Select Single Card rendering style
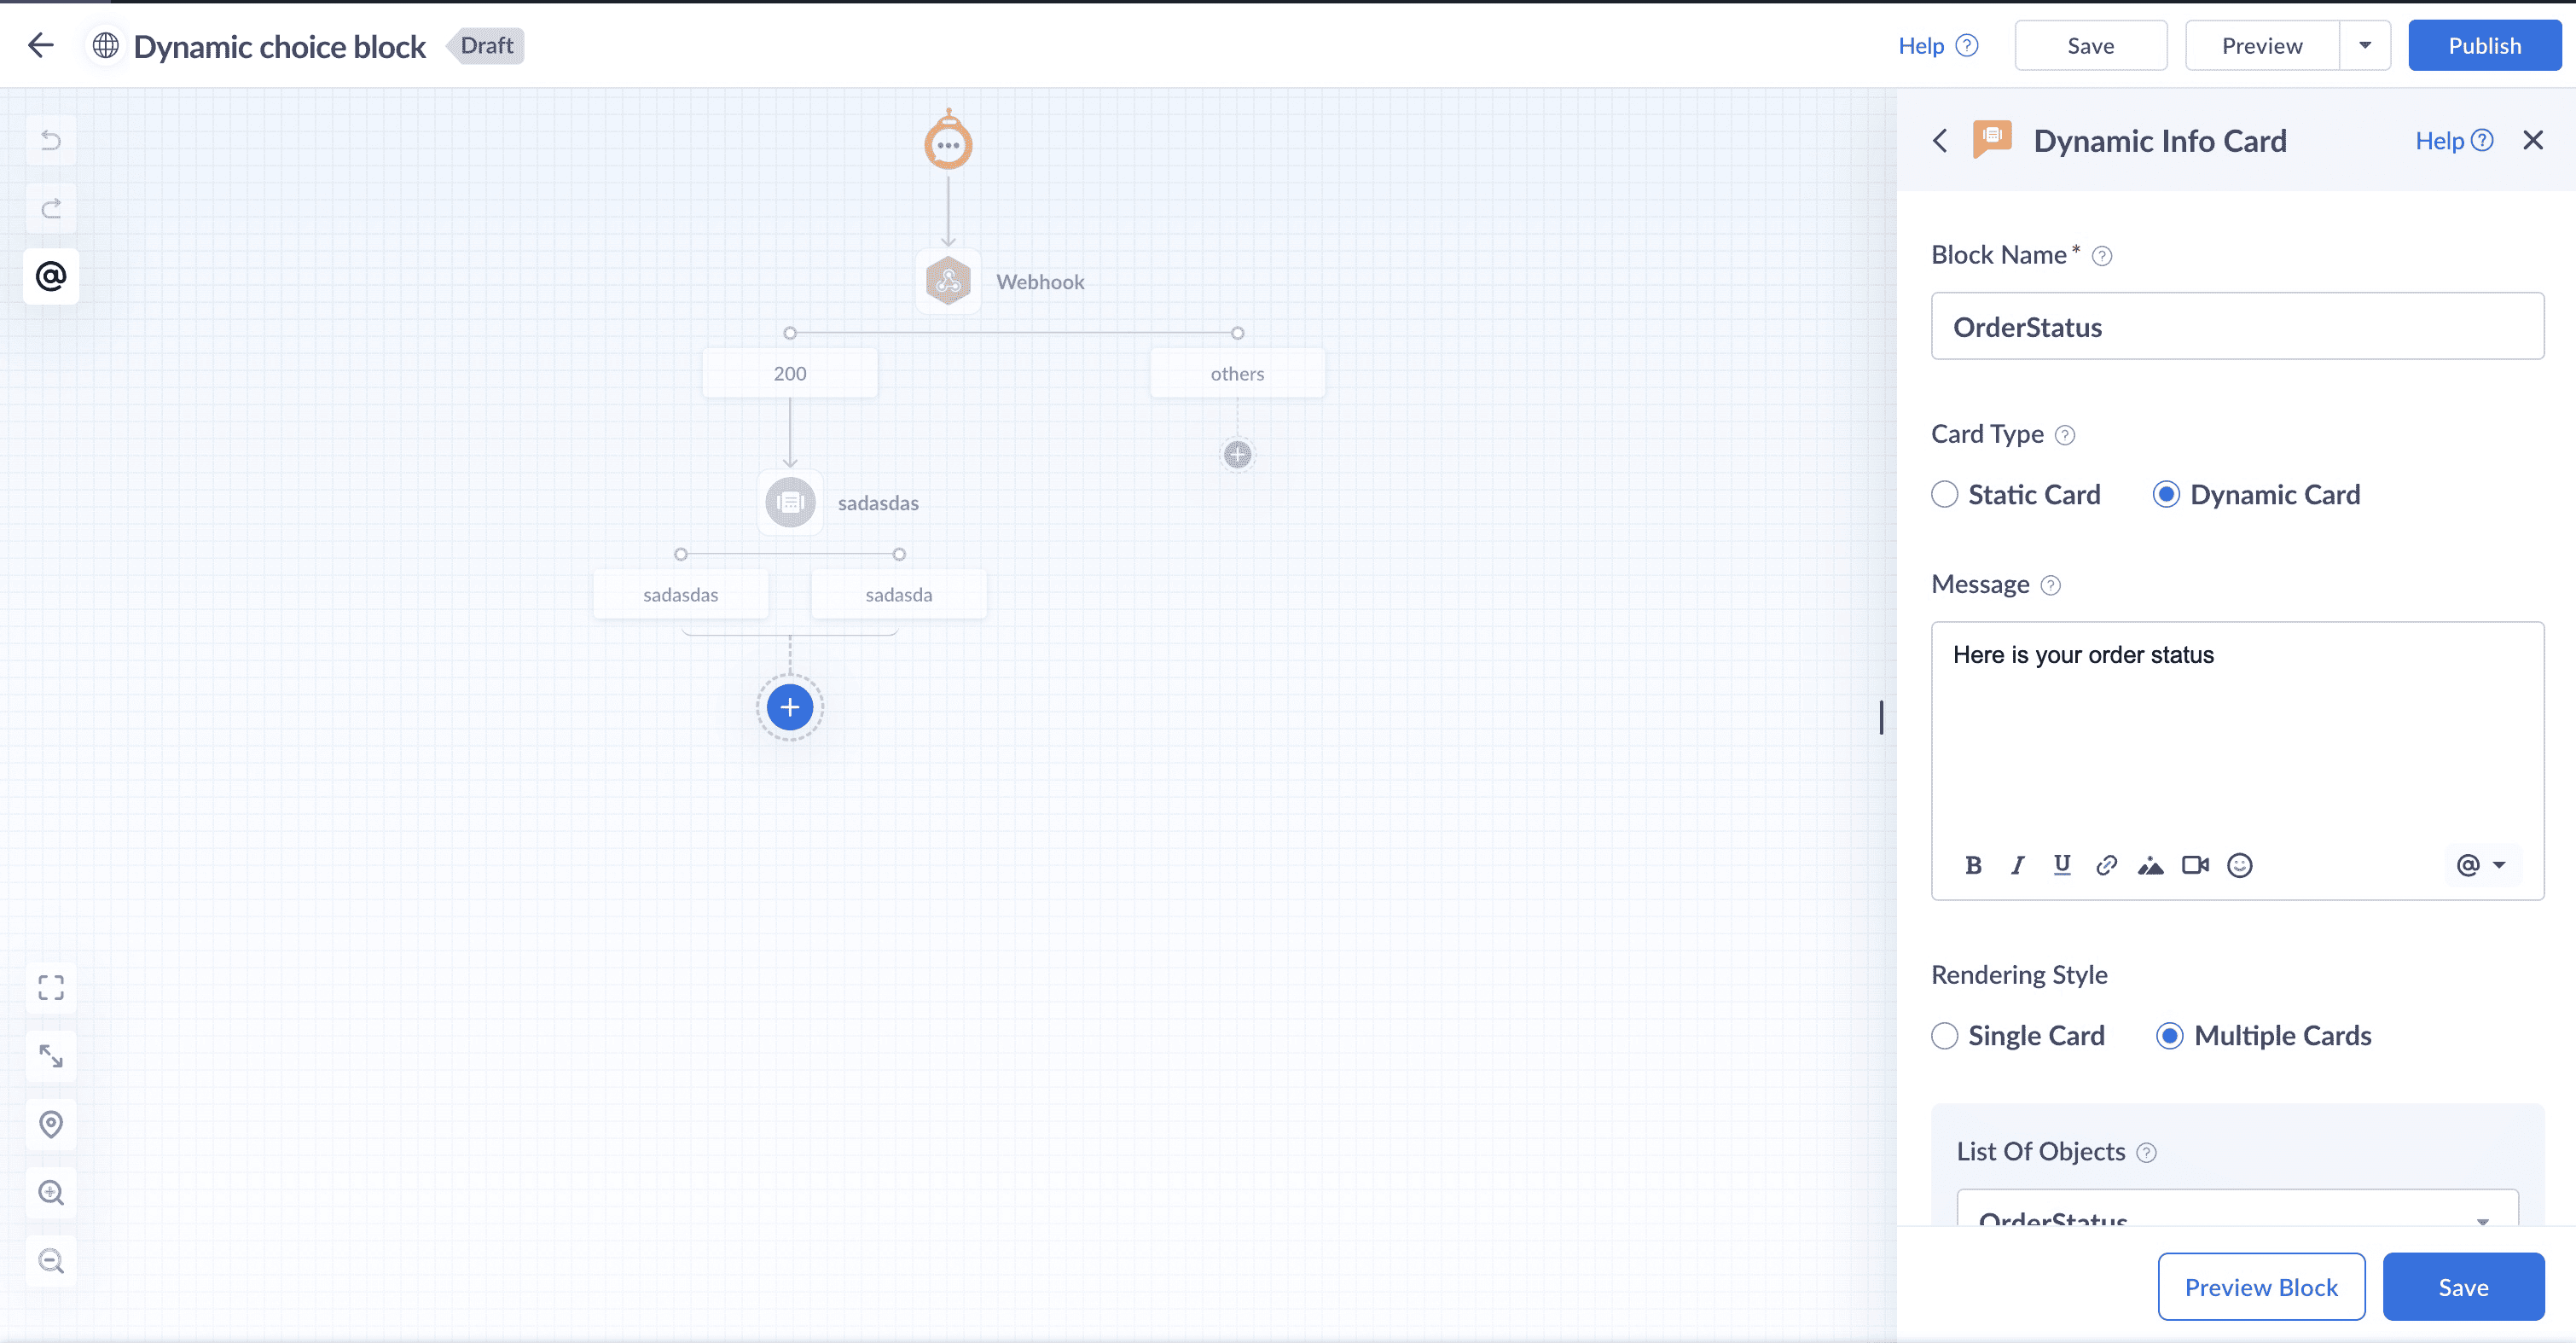 pyautogui.click(x=1945, y=1036)
